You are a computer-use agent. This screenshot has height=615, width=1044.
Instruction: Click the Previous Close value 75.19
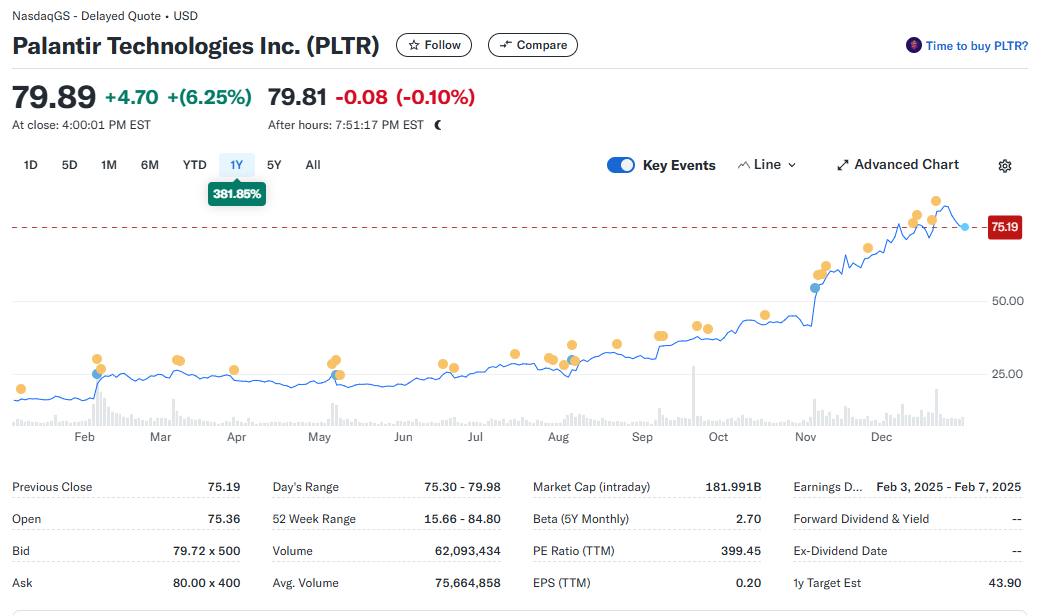click(224, 487)
